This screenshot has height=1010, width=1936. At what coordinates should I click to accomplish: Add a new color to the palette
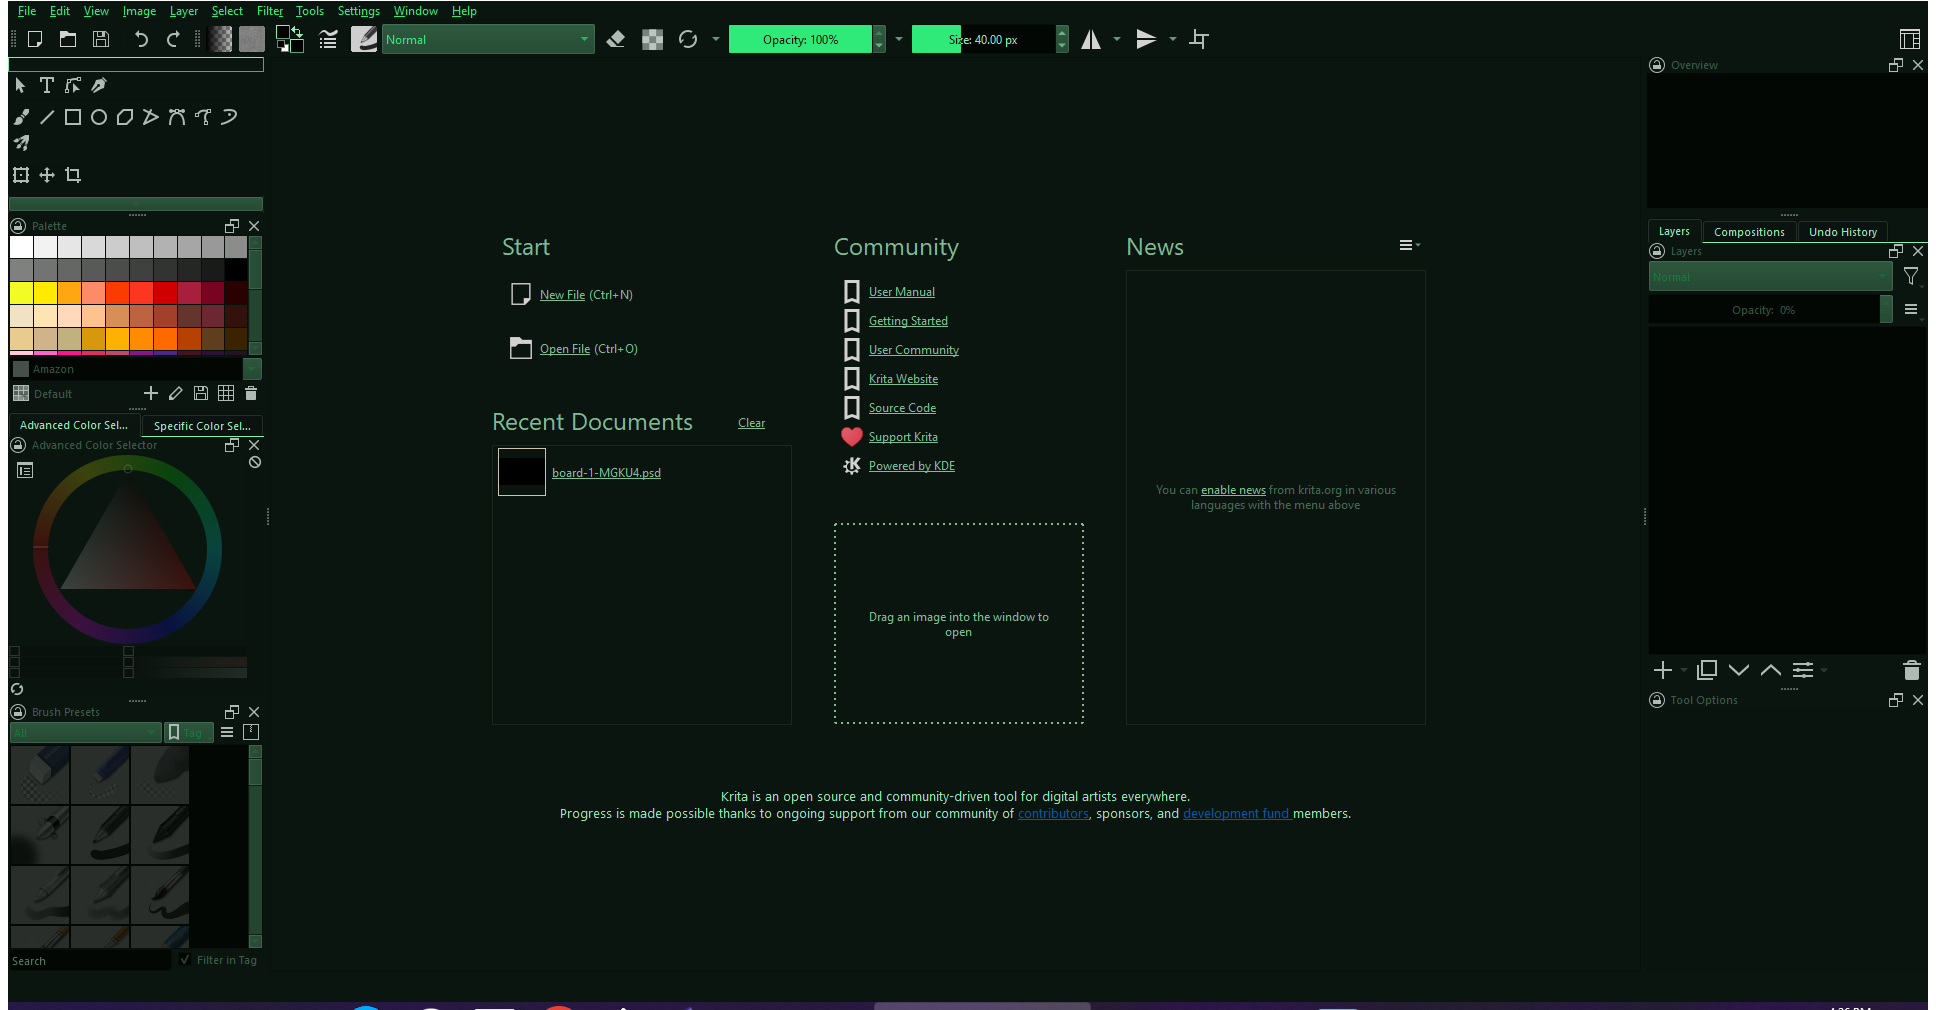click(151, 393)
